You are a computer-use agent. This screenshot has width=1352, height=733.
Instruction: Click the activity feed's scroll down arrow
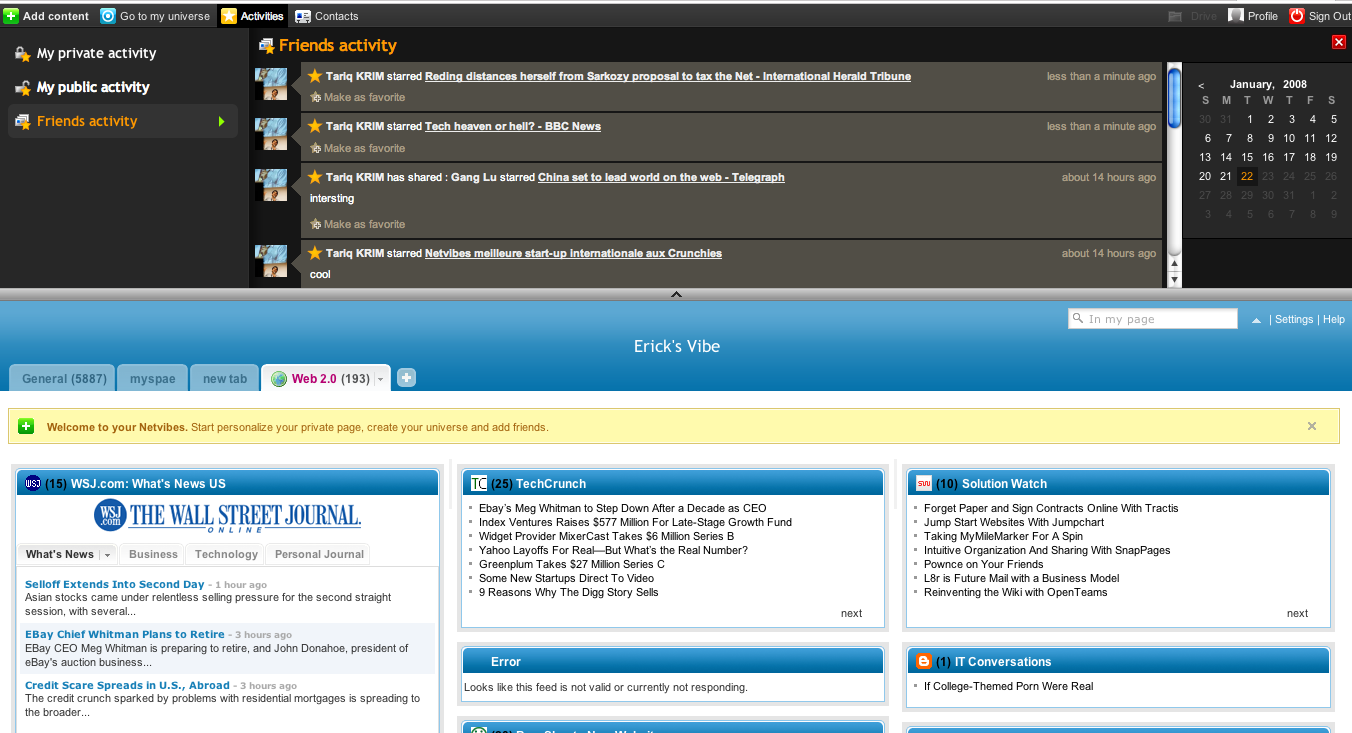click(1175, 279)
